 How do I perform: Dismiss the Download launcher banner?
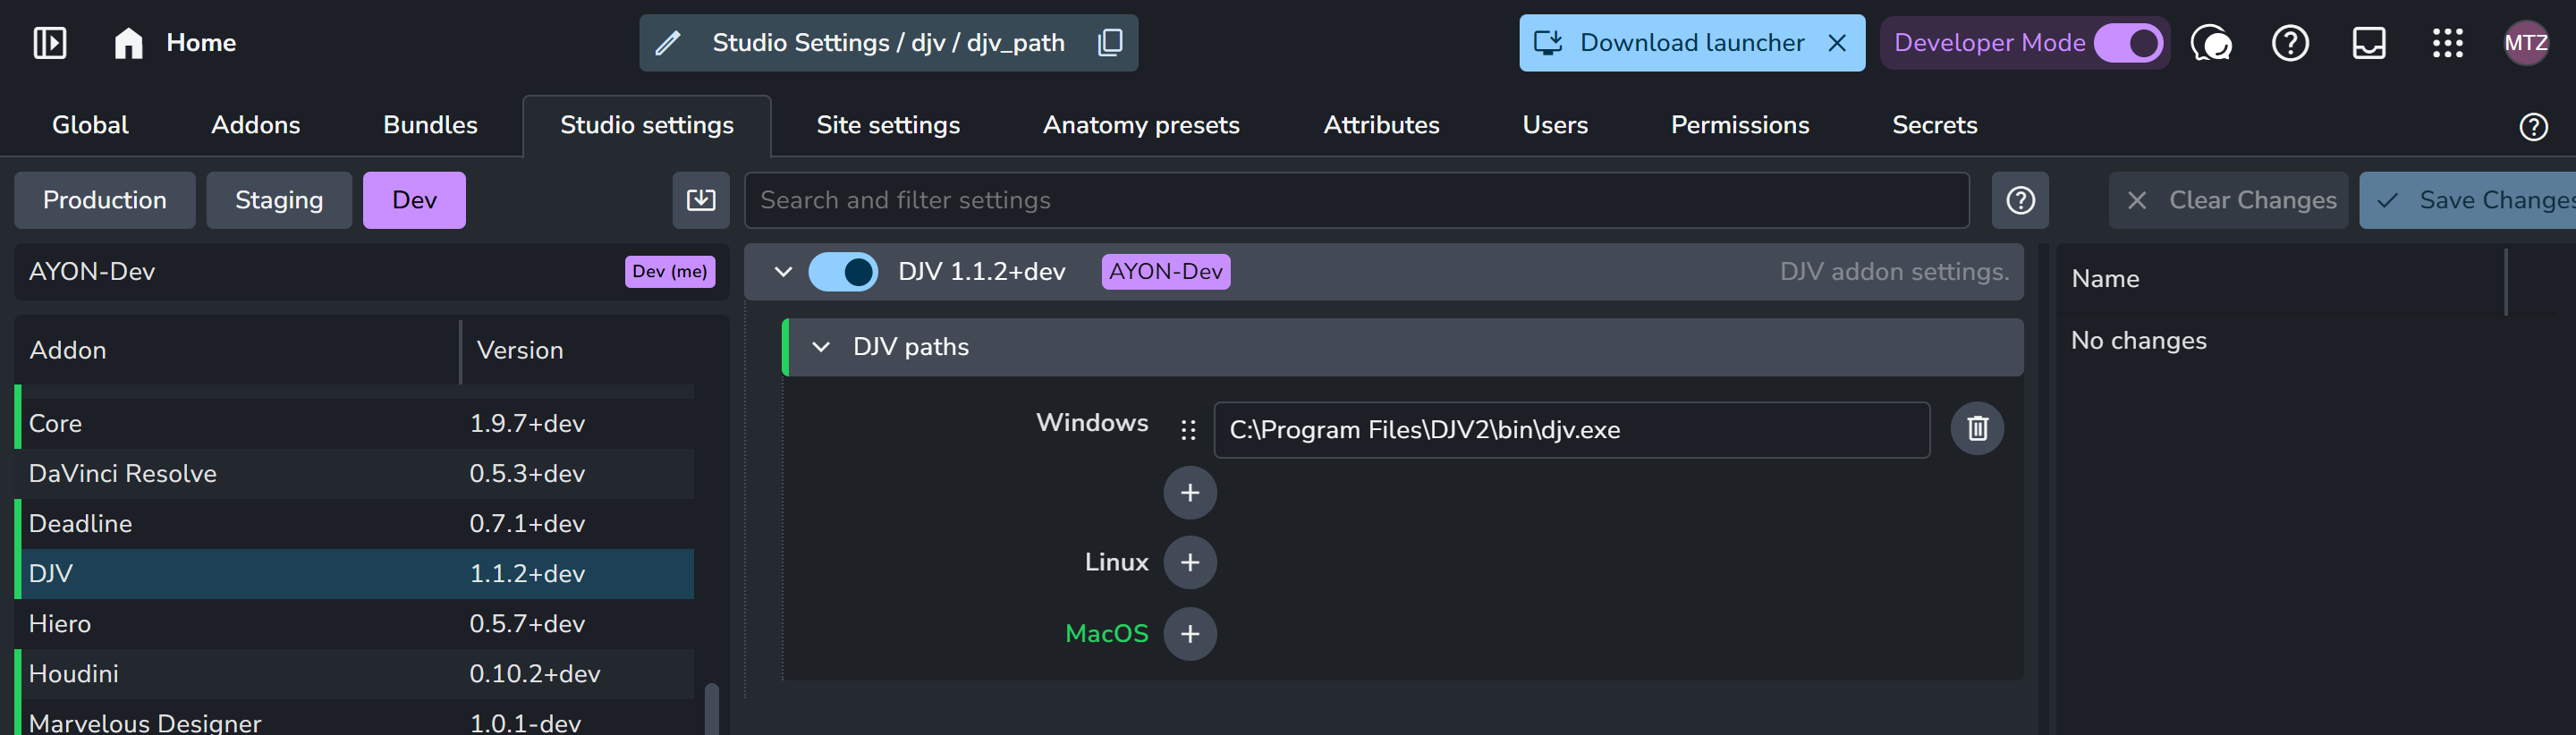[1837, 43]
